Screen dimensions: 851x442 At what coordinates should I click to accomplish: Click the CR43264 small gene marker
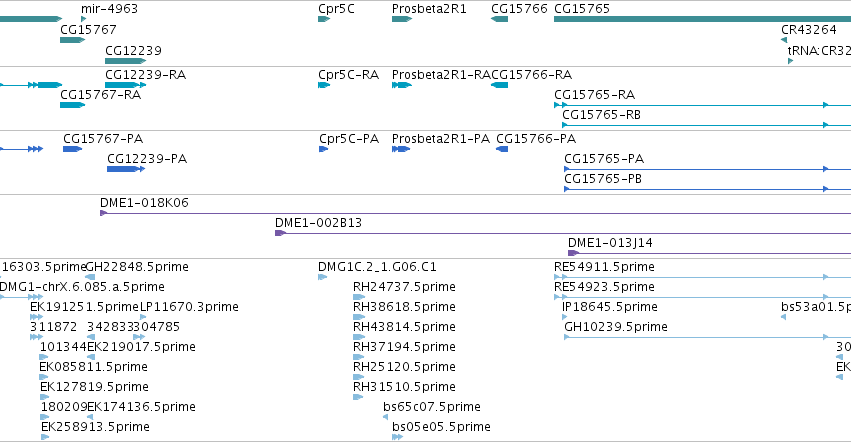pos(784,40)
